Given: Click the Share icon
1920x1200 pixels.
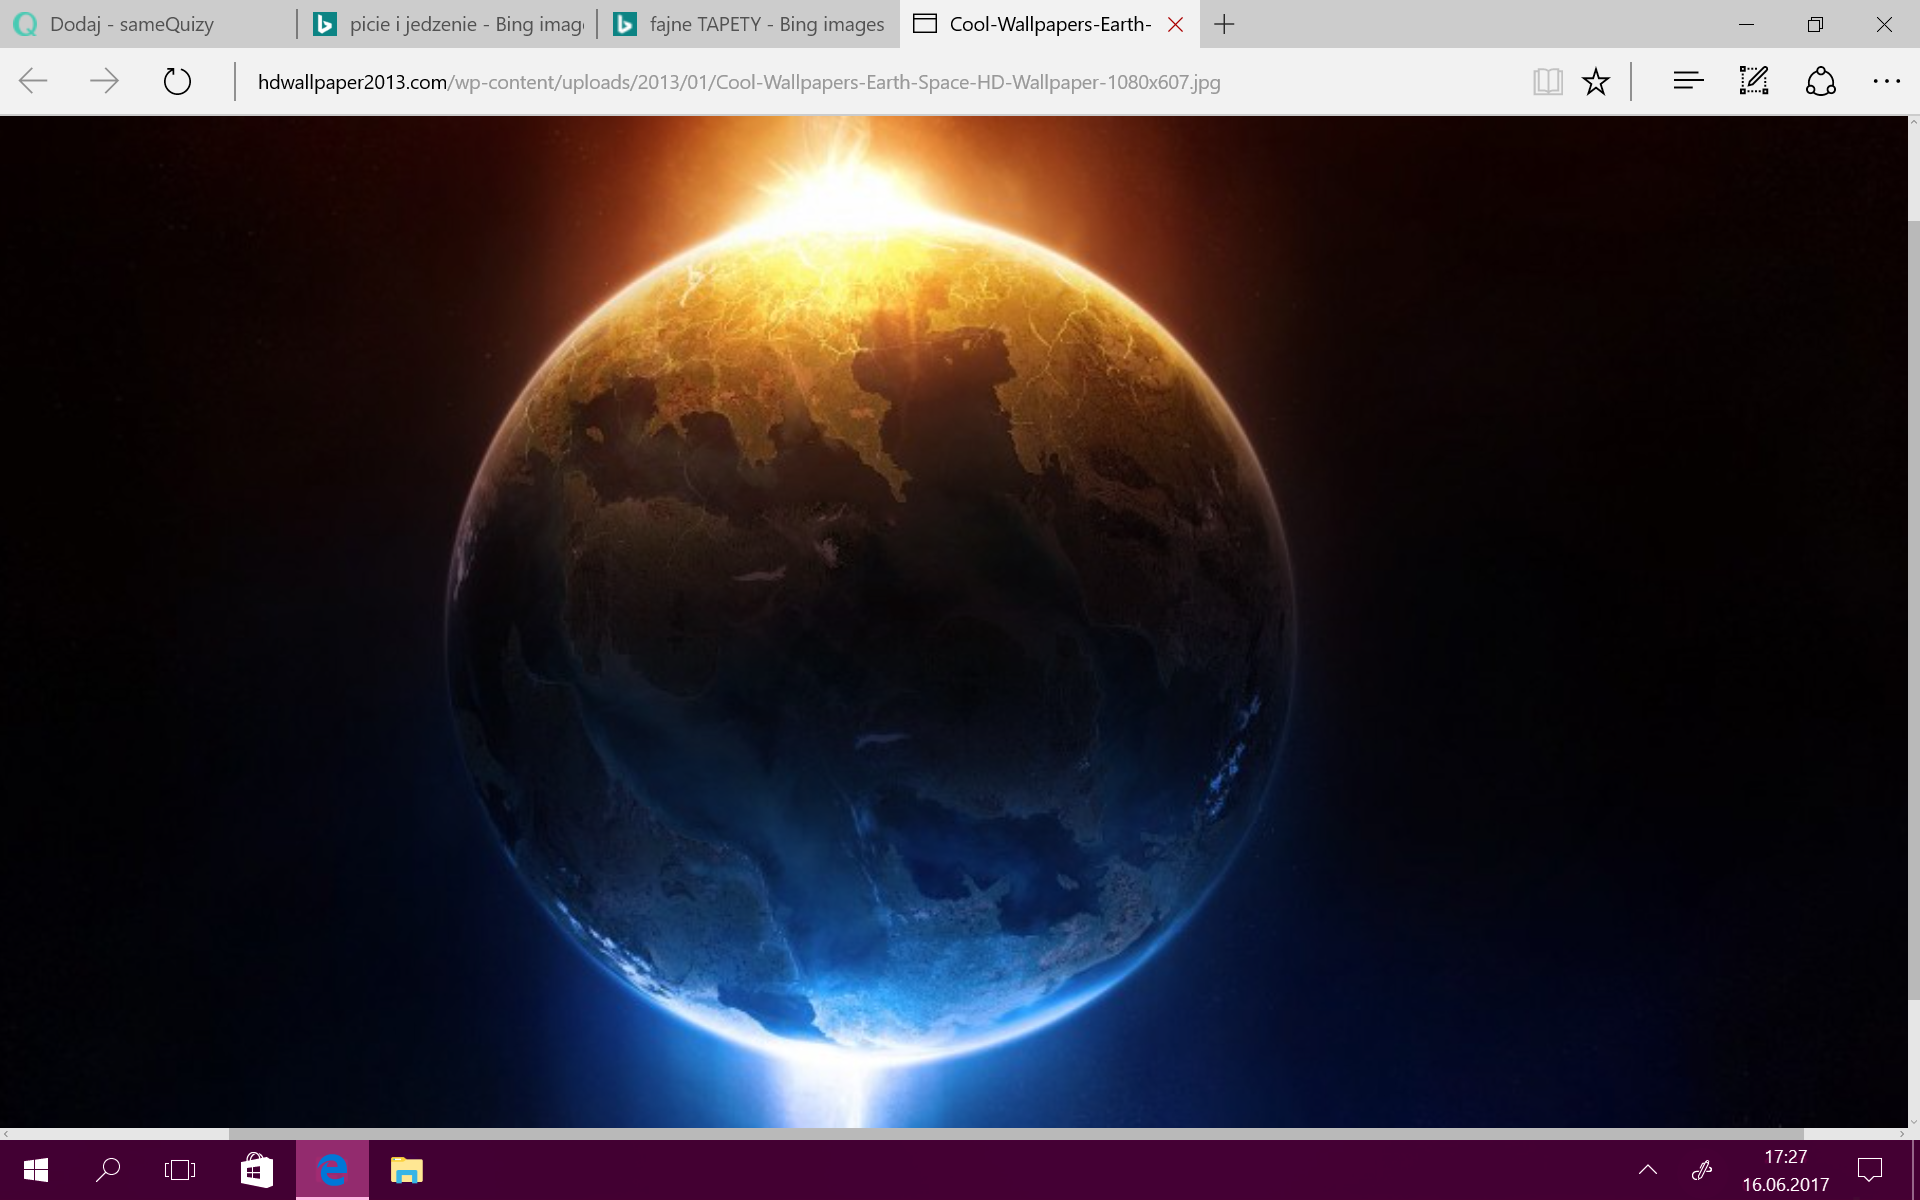Looking at the screenshot, I should 1821,81.
